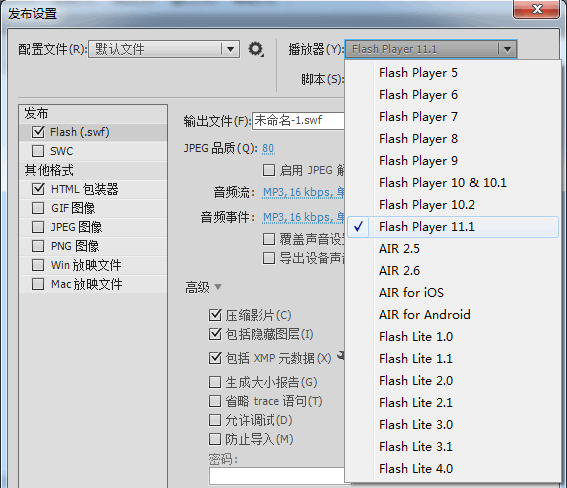Enable 允许调试 checkbox
This screenshot has height=488, width=567.
click(215, 420)
